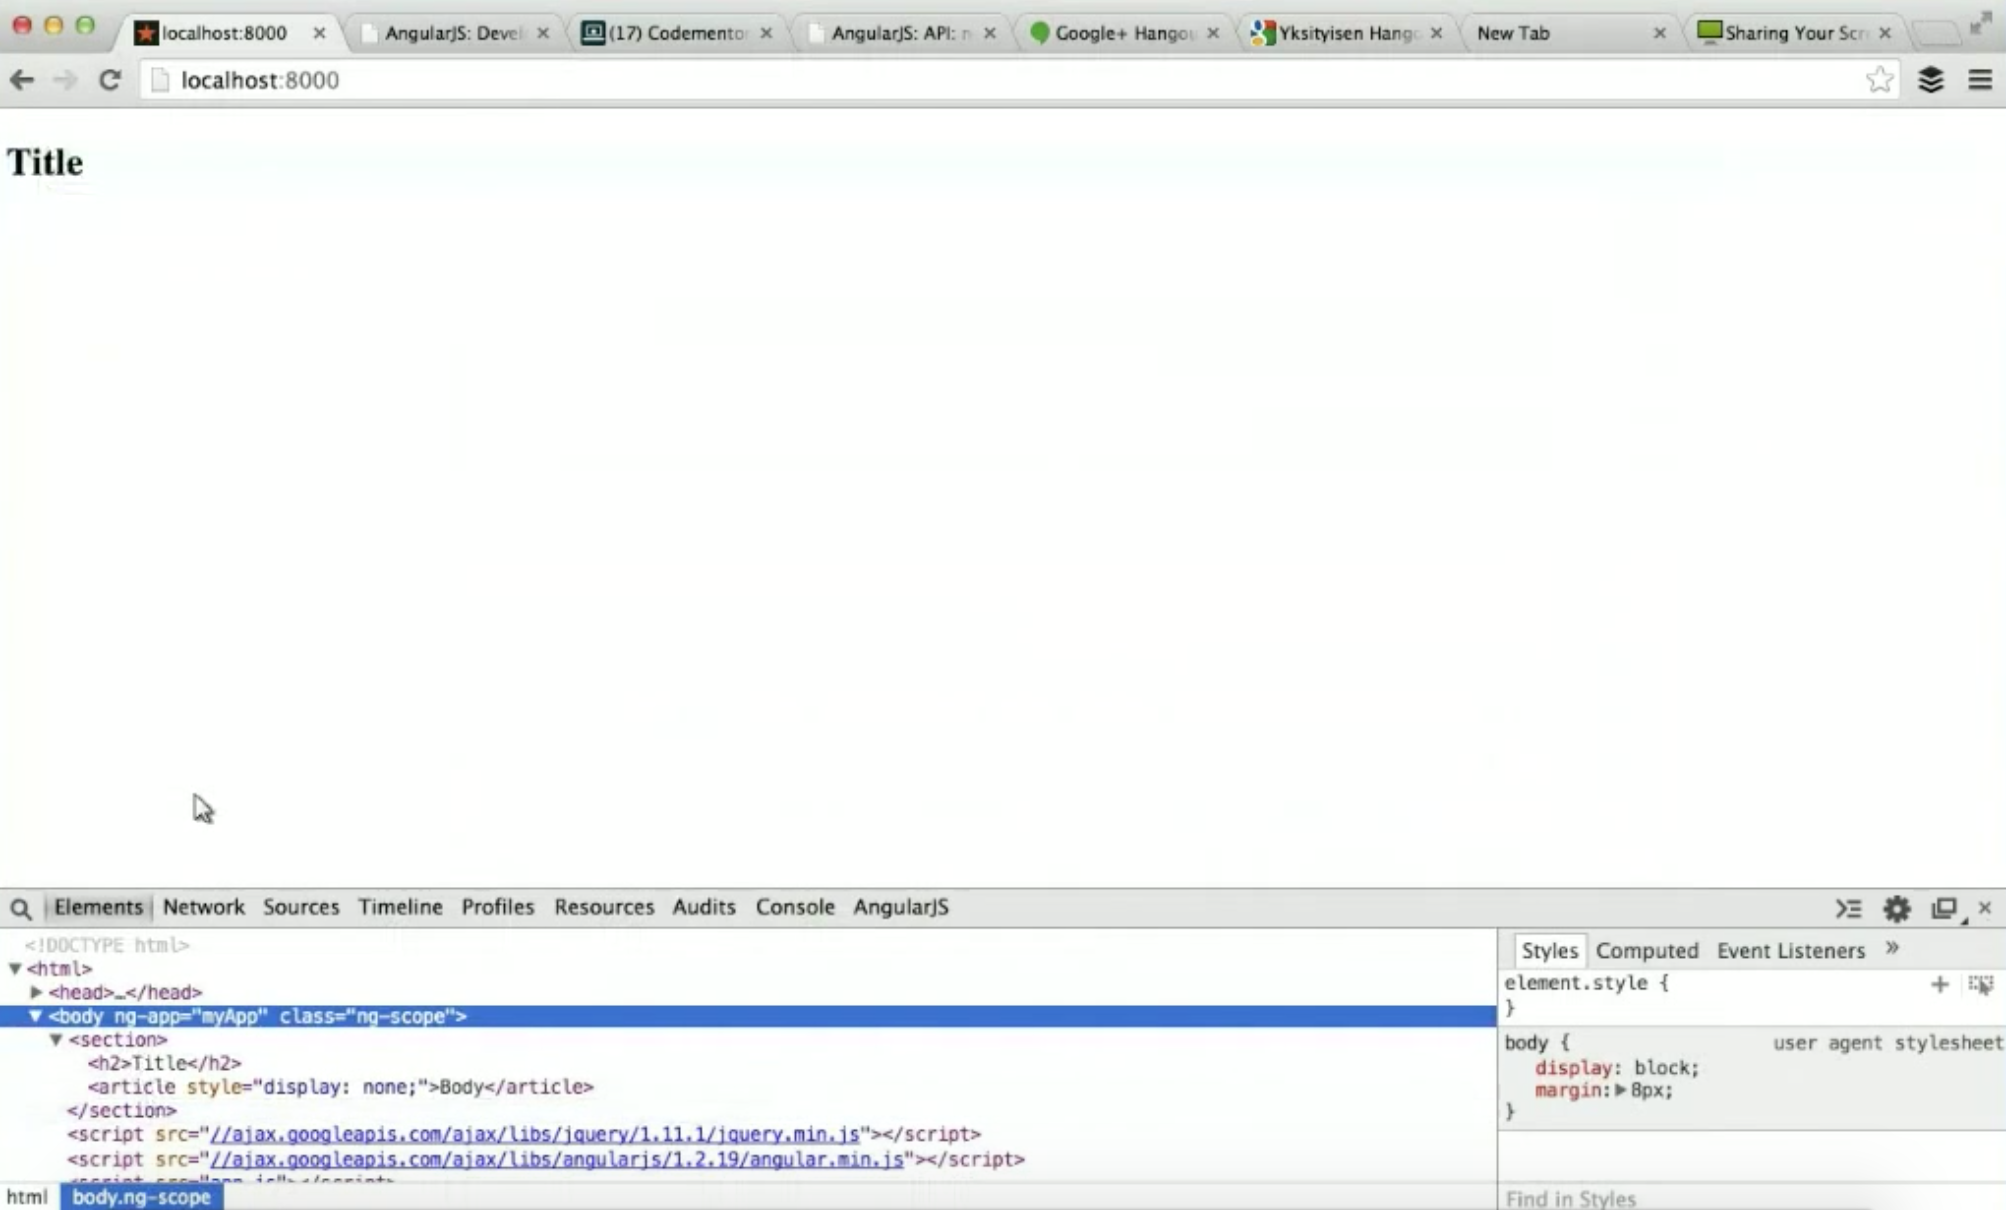The height and width of the screenshot is (1210, 2006).
Task: Expand the margin property triangle
Action: (x=1620, y=1090)
